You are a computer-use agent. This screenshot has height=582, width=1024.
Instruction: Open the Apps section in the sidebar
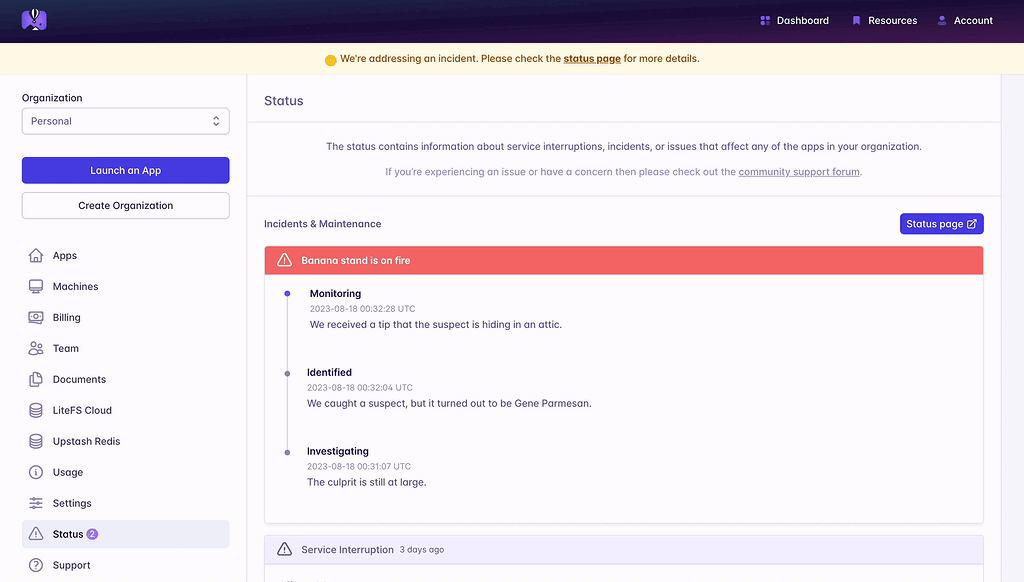pyautogui.click(x=65, y=255)
